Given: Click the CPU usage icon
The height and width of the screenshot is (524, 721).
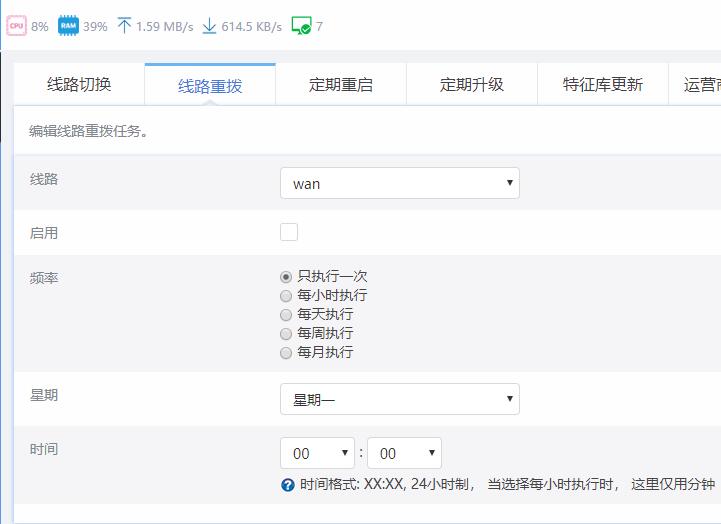Looking at the screenshot, I should pos(17,26).
